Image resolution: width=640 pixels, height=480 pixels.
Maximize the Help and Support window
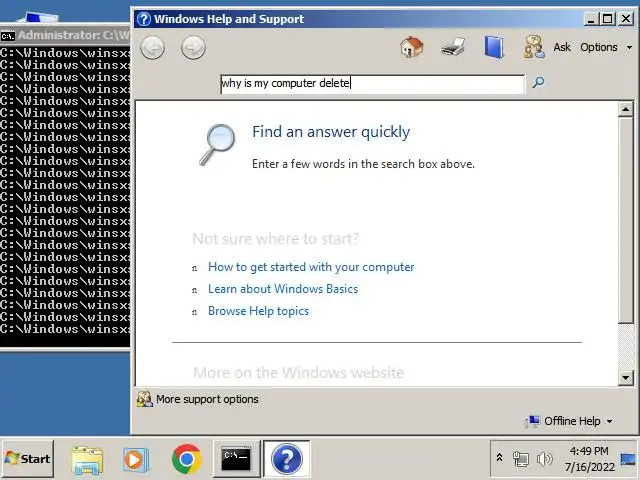(x=607, y=19)
